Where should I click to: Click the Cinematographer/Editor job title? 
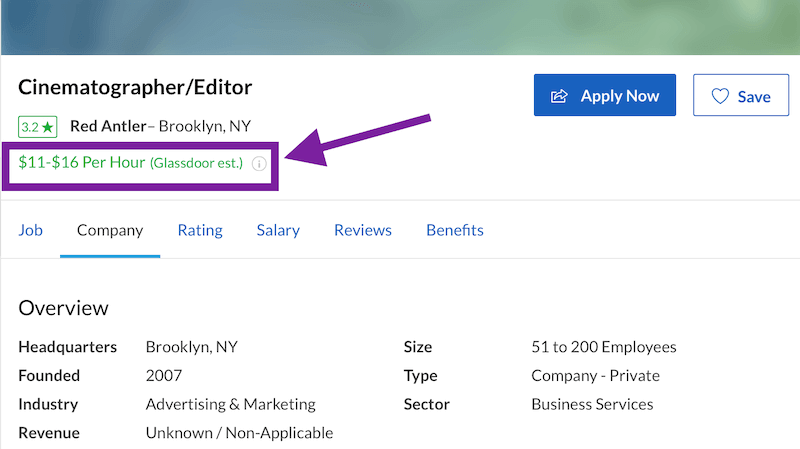point(135,87)
